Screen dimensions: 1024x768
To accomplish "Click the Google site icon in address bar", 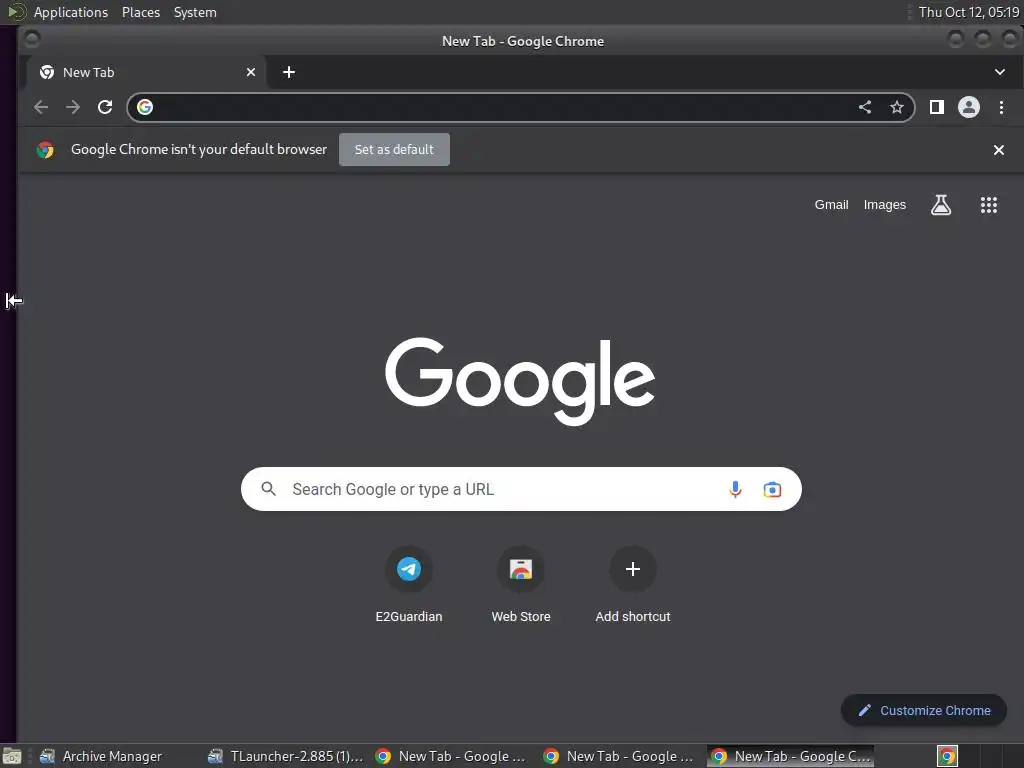I will coord(145,107).
